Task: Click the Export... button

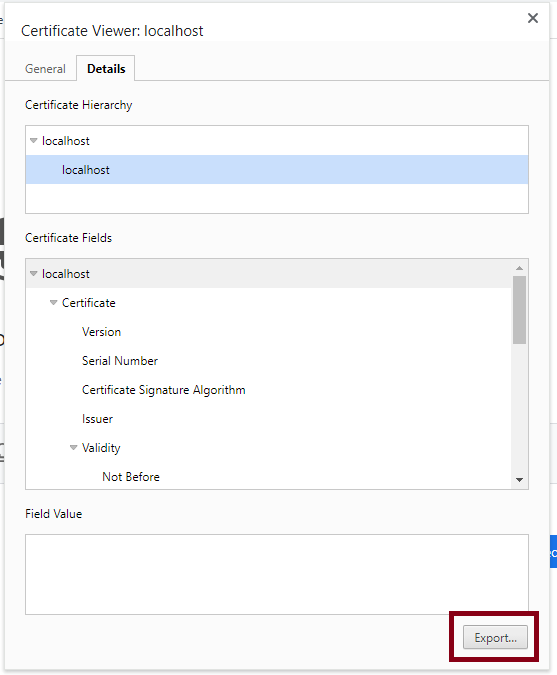Action: tap(495, 638)
